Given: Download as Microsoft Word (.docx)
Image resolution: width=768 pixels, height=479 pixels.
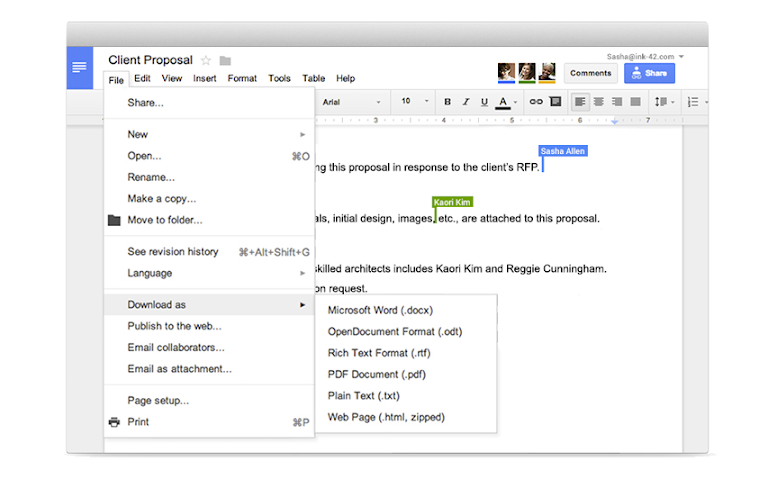Looking at the screenshot, I should point(406,311).
